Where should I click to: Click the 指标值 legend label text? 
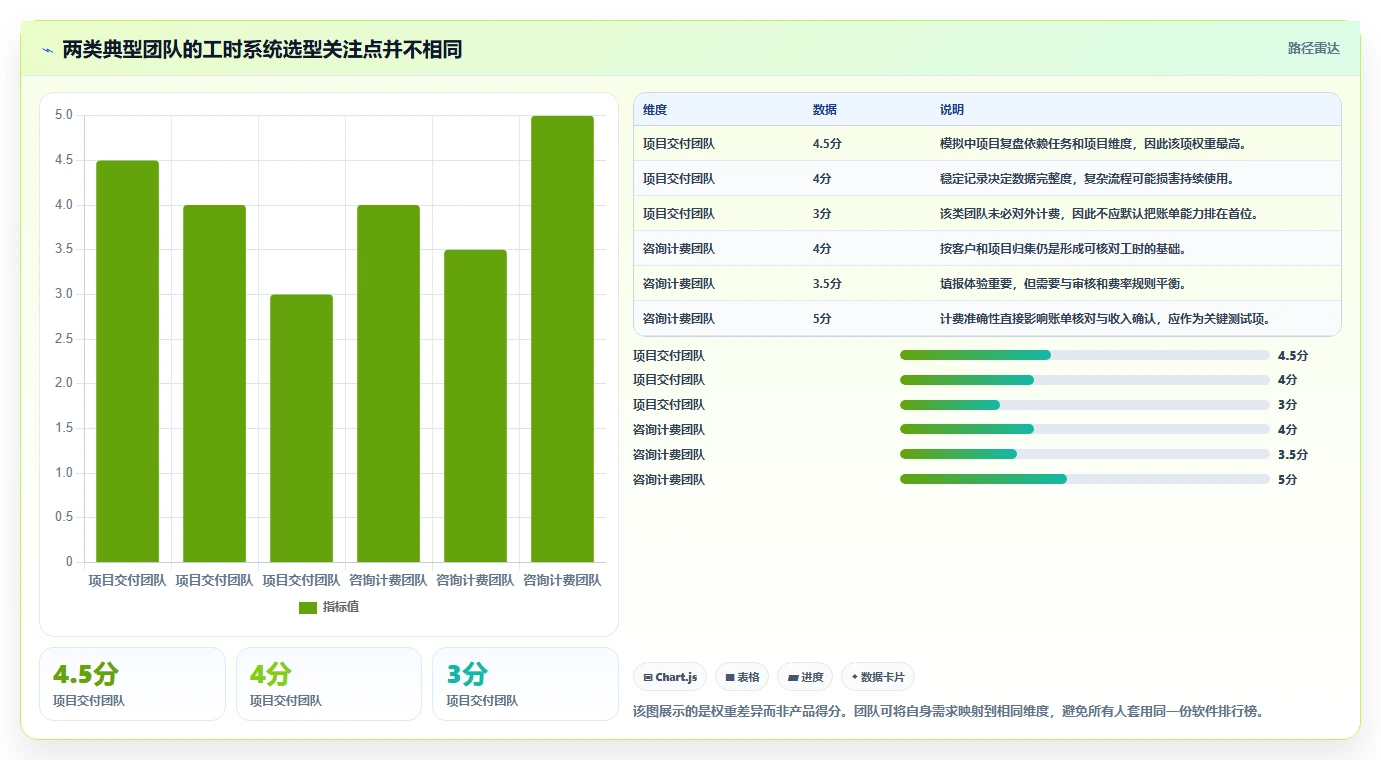point(340,607)
